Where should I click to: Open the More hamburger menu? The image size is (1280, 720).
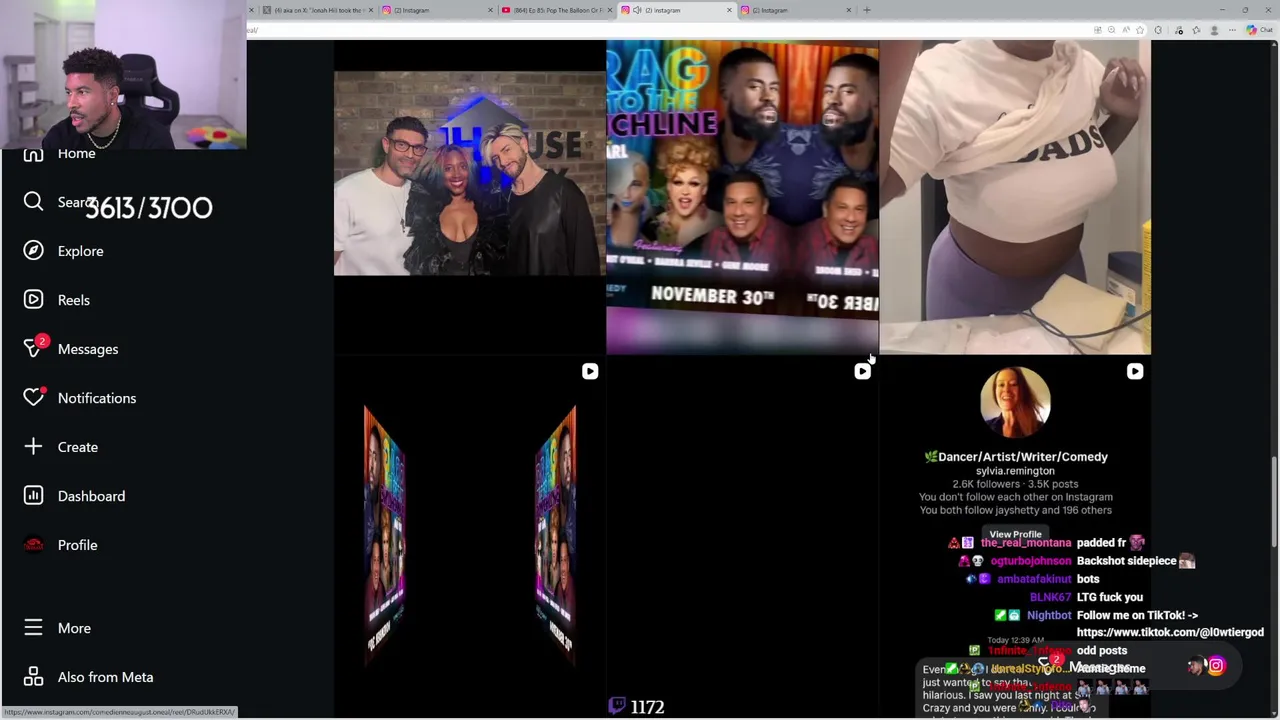click(33, 628)
